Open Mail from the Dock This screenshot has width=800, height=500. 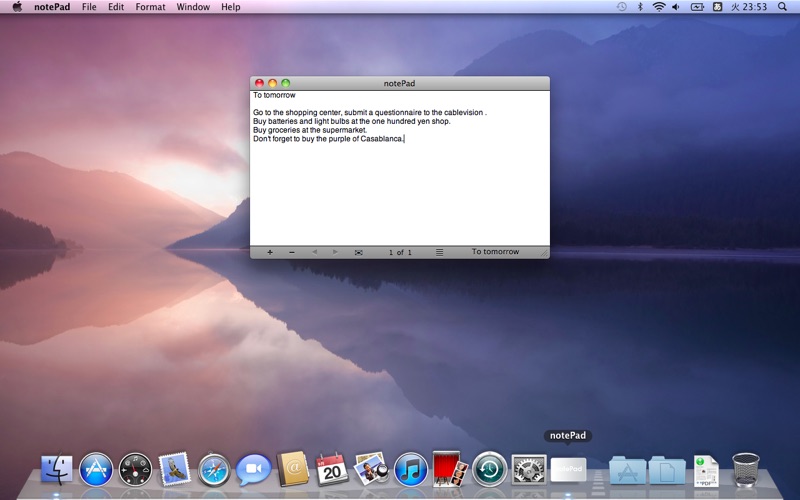click(x=174, y=469)
